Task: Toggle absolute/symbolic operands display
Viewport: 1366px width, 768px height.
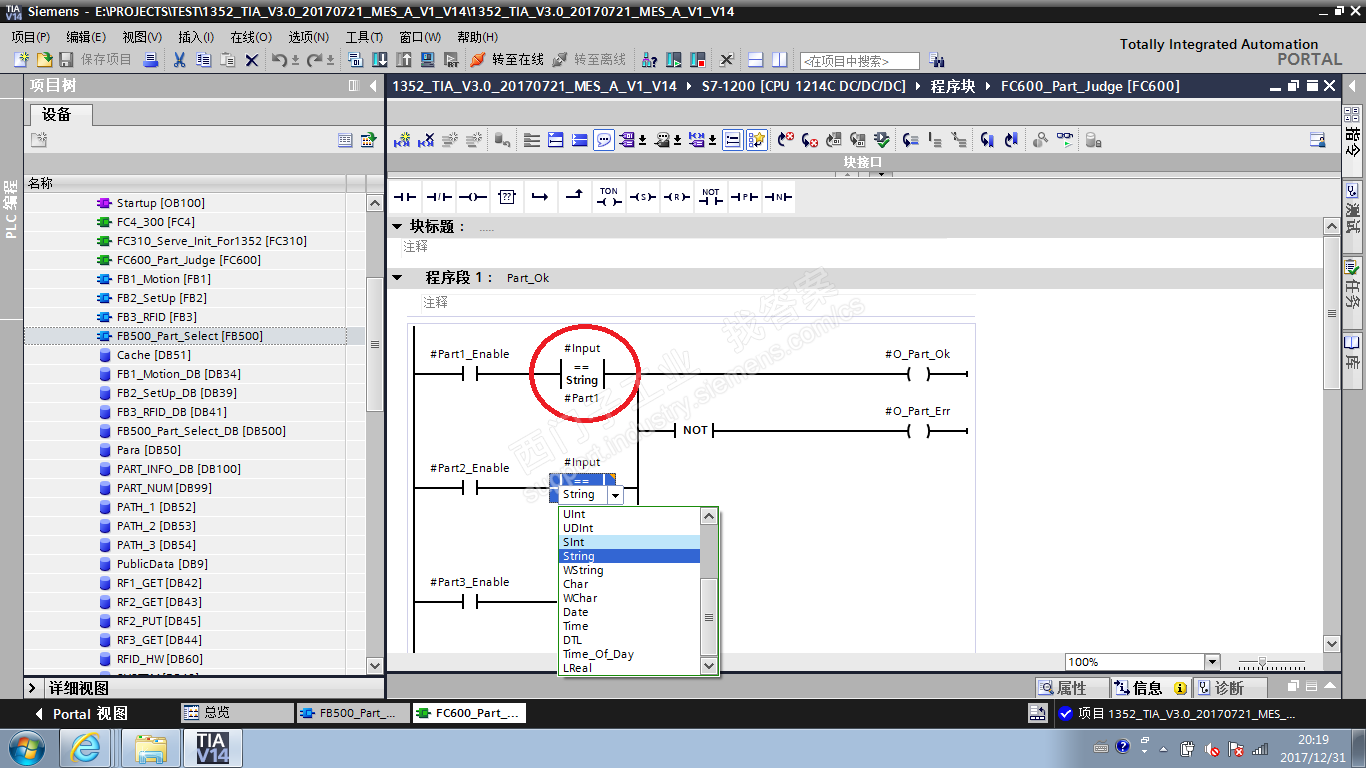Action: tap(628, 140)
